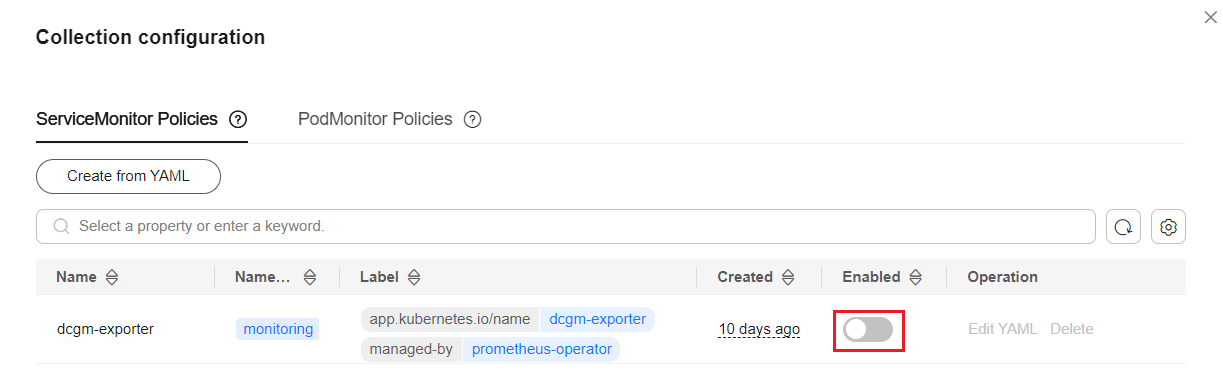Click Create from YAML button
This screenshot has width=1223, height=375.
click(128, 176)
